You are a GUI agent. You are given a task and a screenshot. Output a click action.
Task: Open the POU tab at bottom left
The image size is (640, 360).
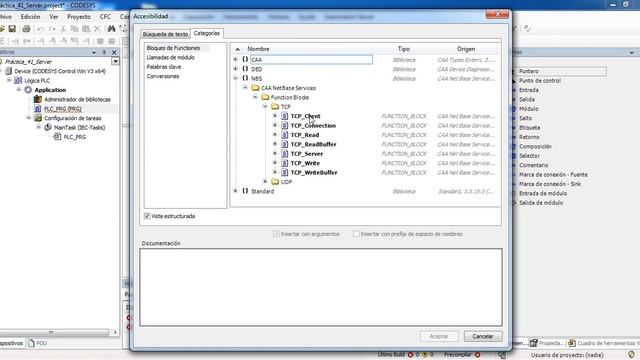[x=38, y=343]
